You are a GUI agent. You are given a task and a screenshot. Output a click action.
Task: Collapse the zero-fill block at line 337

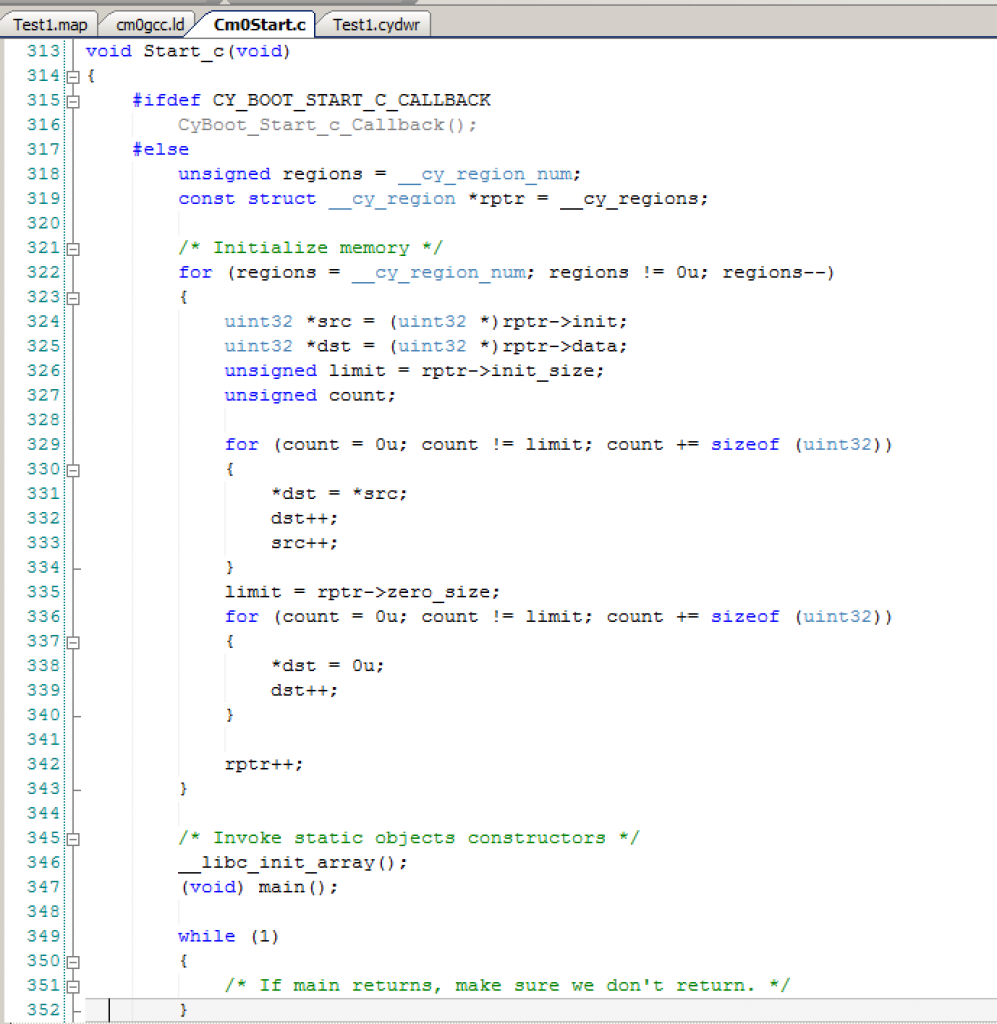coord(74,641)
